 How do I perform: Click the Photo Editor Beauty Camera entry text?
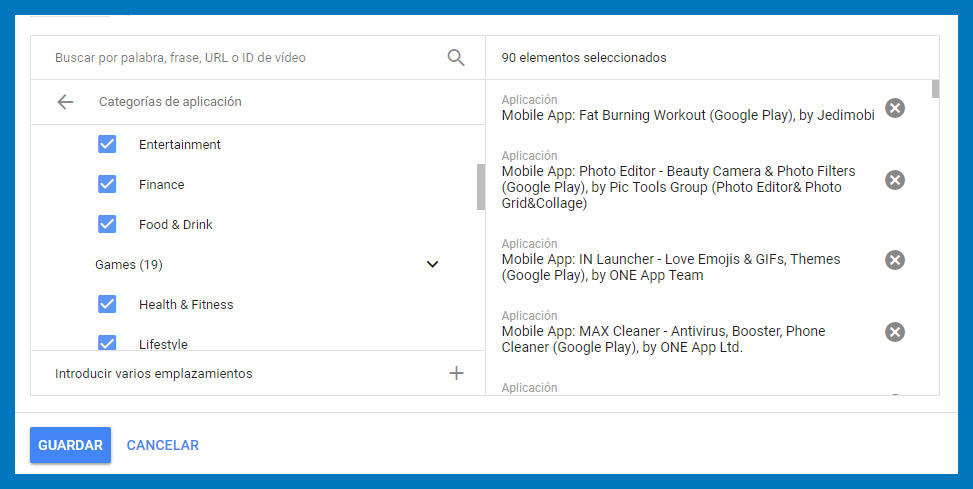[x=678, y=187]
